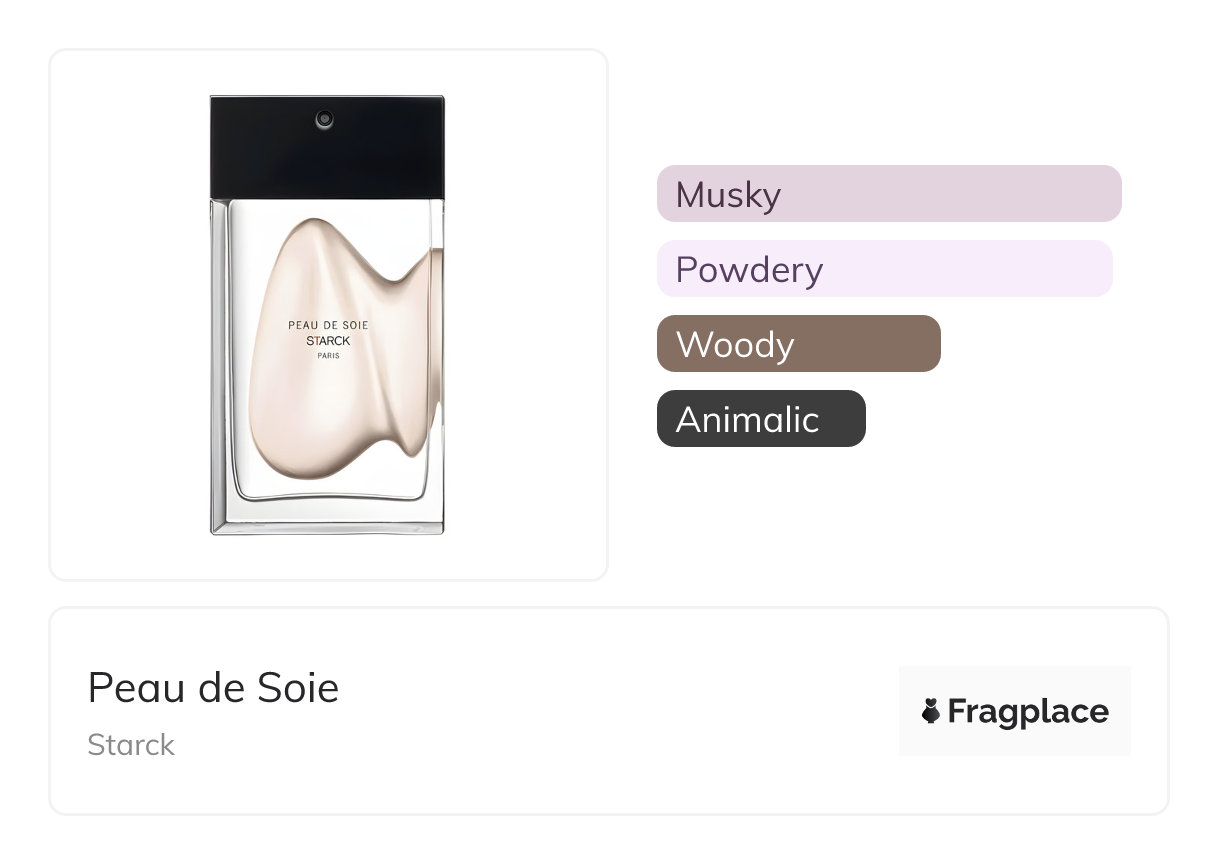Select the Musky accord bar

889,194
